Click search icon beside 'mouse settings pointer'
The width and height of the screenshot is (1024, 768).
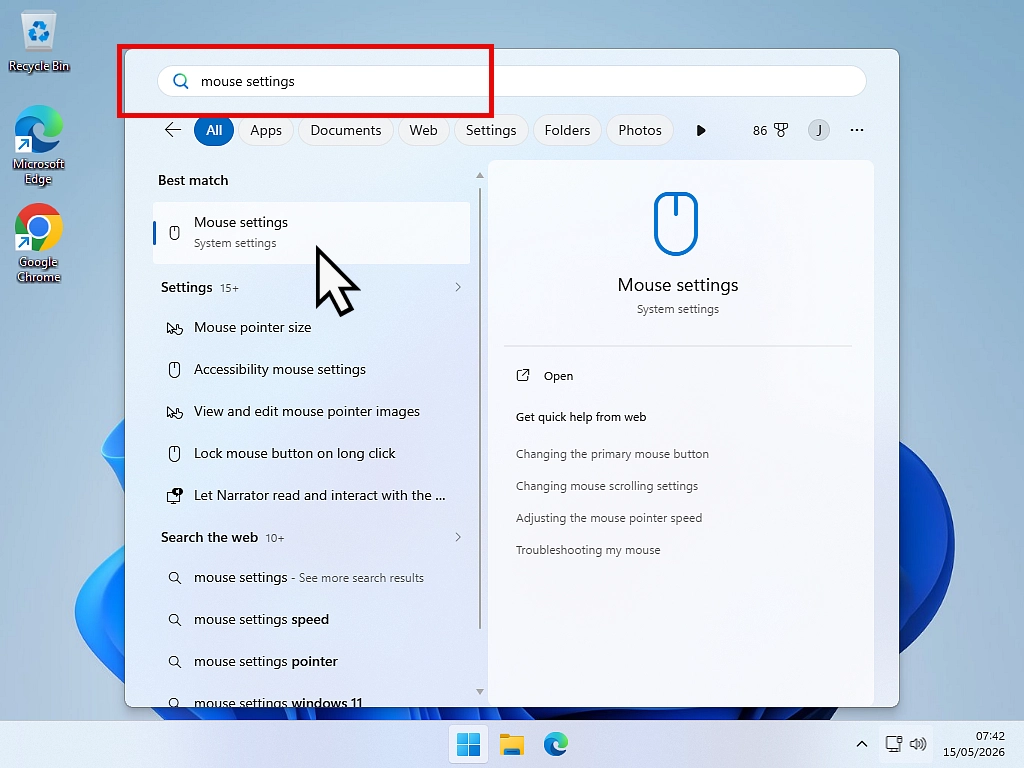174,662
